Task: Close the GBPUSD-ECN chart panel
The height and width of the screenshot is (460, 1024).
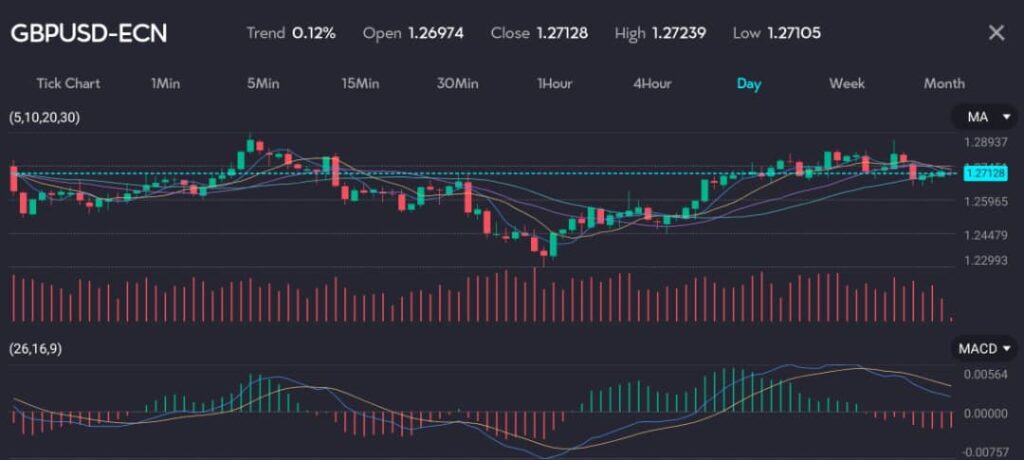Action: tap(996, 33)
